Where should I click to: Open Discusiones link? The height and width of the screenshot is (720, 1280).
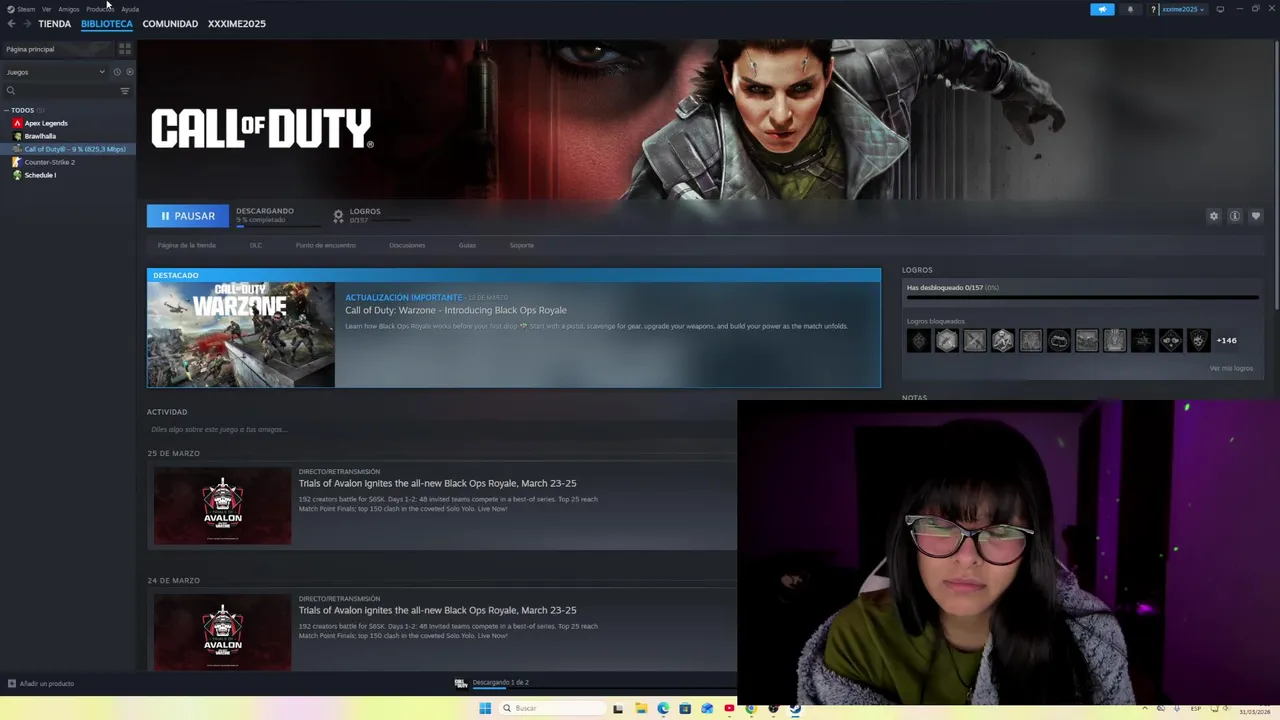407,245
